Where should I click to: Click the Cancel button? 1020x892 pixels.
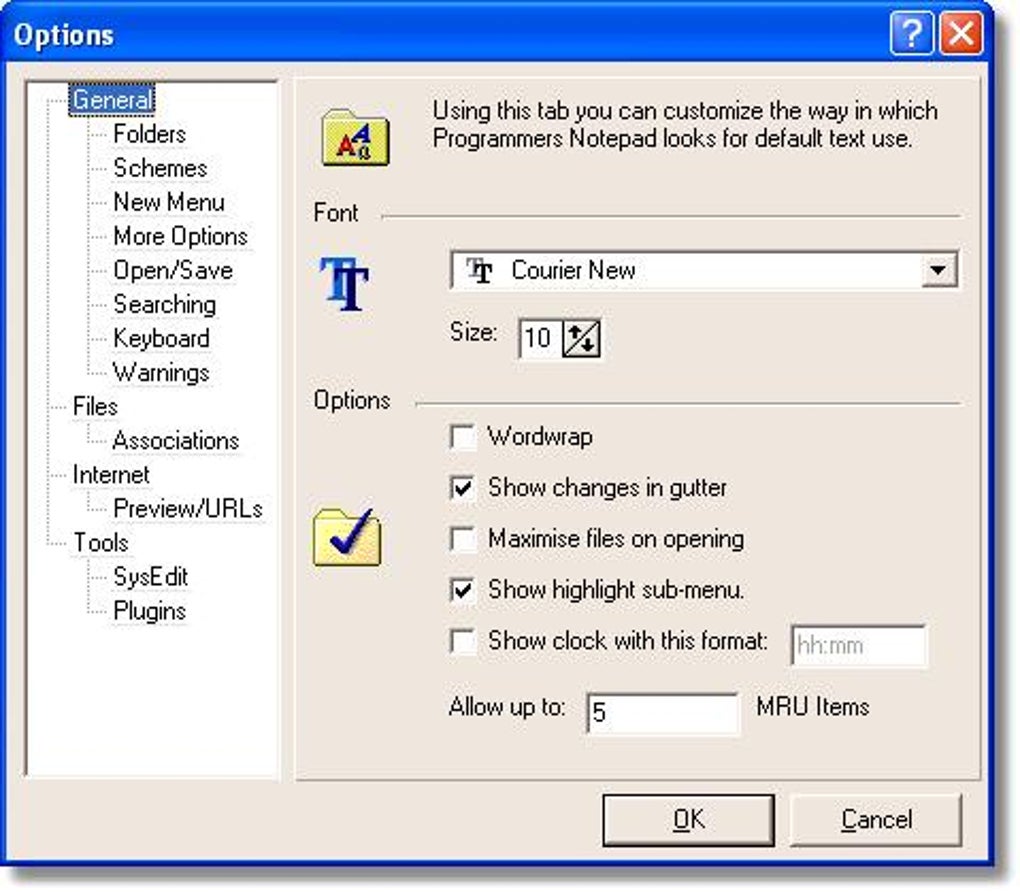(x=876, y=819)
